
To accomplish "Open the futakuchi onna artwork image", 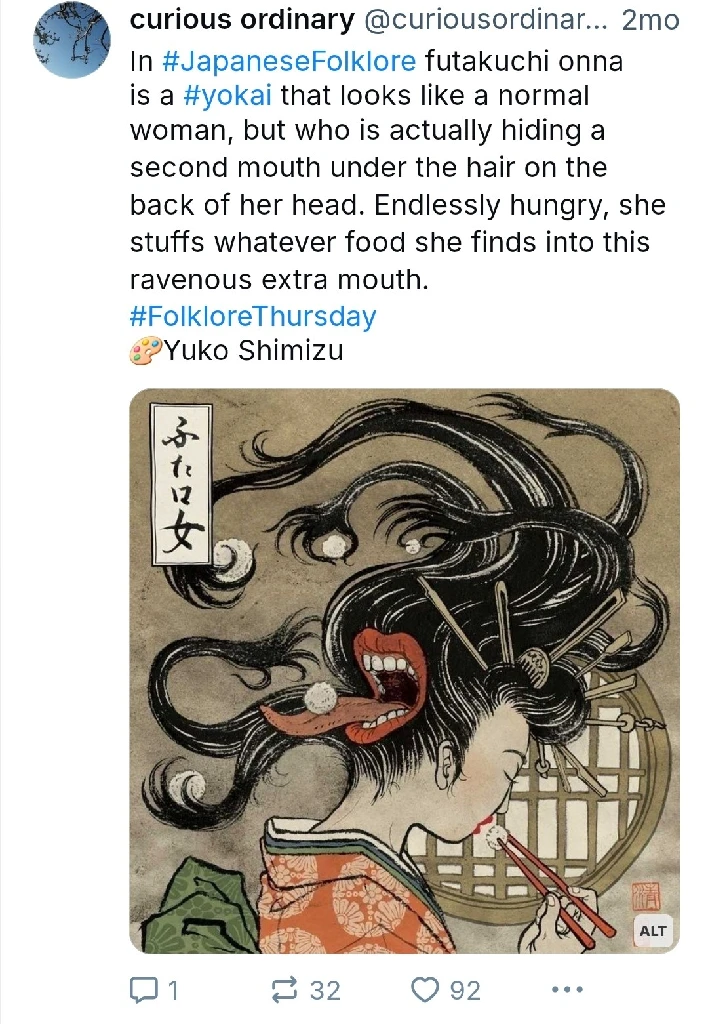I will [x=405, y=671].
